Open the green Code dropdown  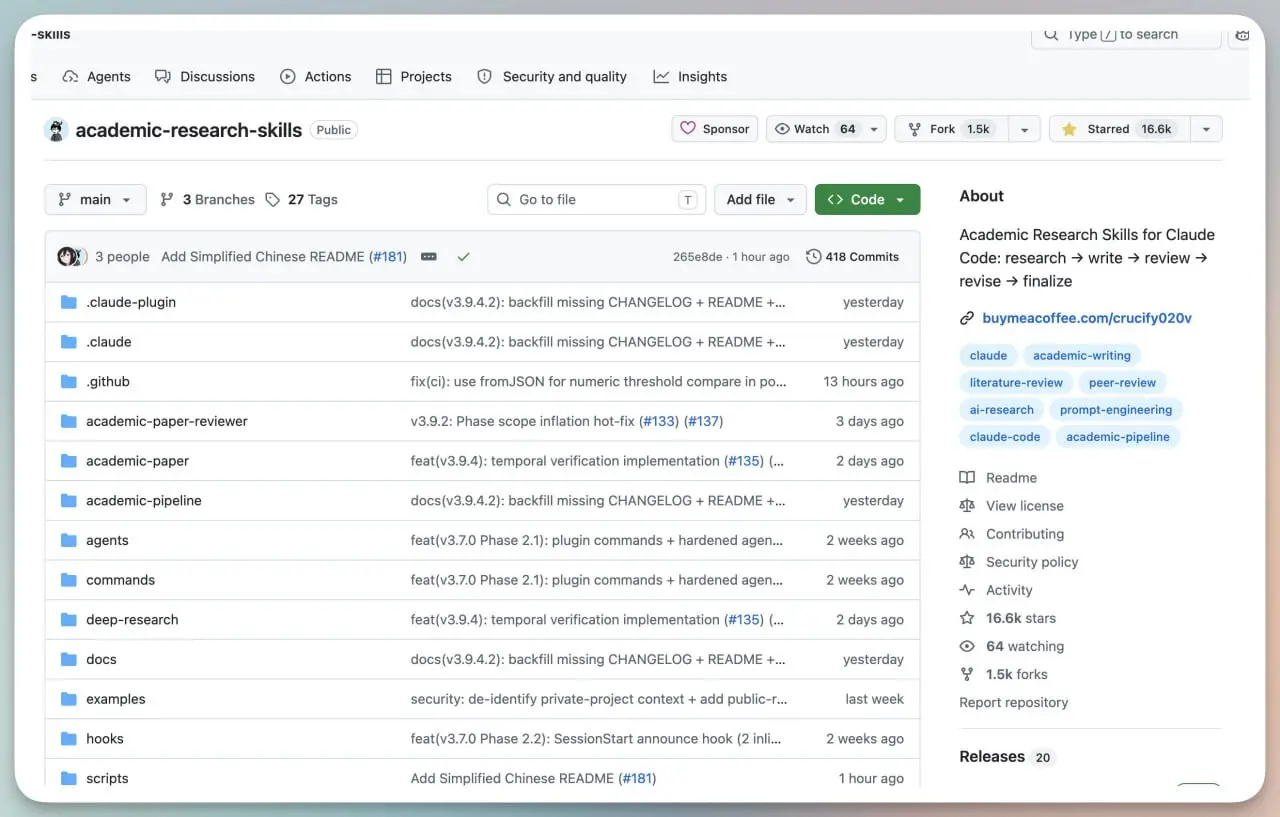click(x=867, y=199)
